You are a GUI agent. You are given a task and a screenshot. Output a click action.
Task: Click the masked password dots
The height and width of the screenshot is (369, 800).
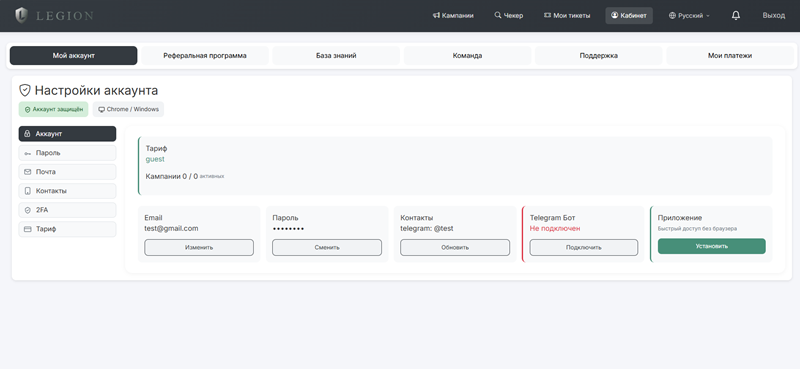coord(288,229)
